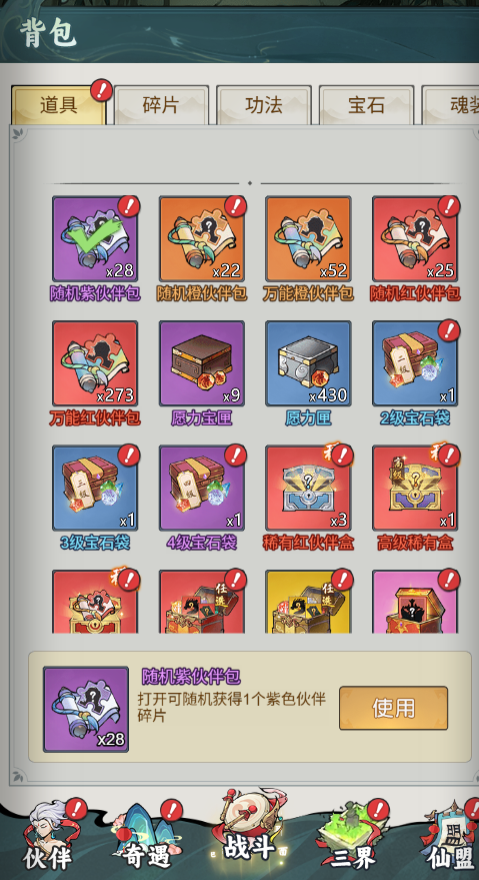The width and height of the screenshot is (479, 880).
Task: Switch to the 功法 tab
Action: (264, 105)
